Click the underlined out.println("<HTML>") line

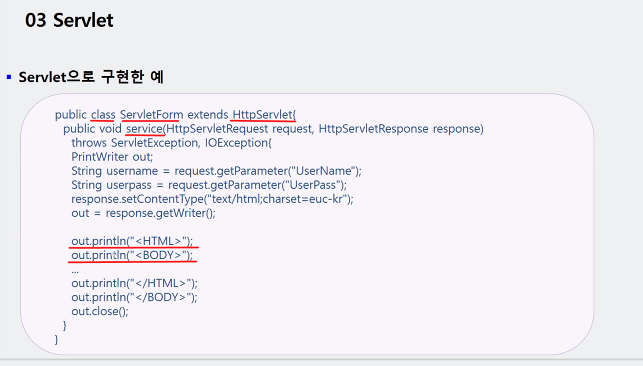point(132,241)
